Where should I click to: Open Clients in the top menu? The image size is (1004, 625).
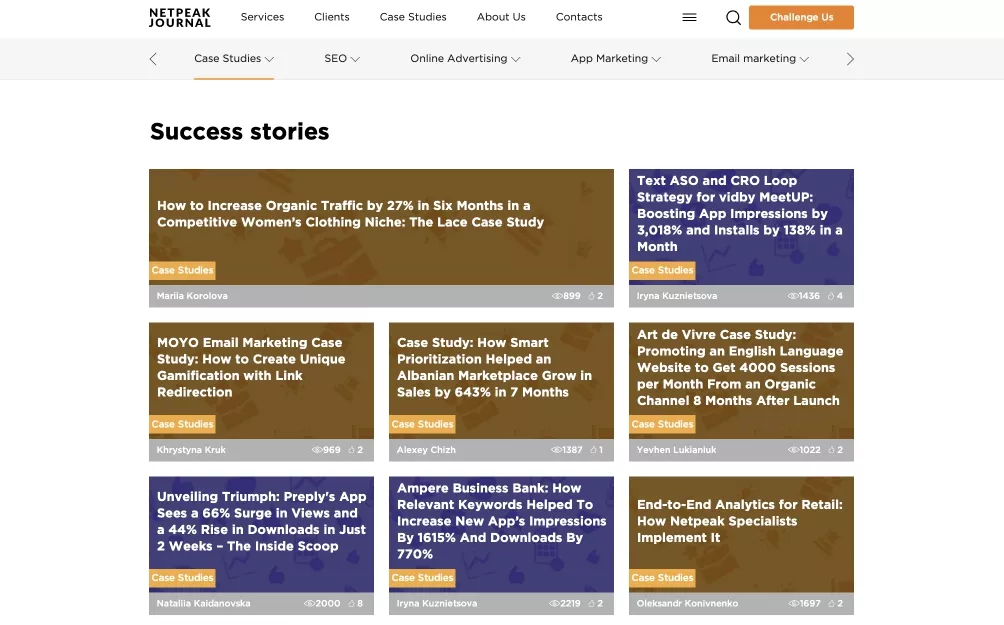pos(332,17)
